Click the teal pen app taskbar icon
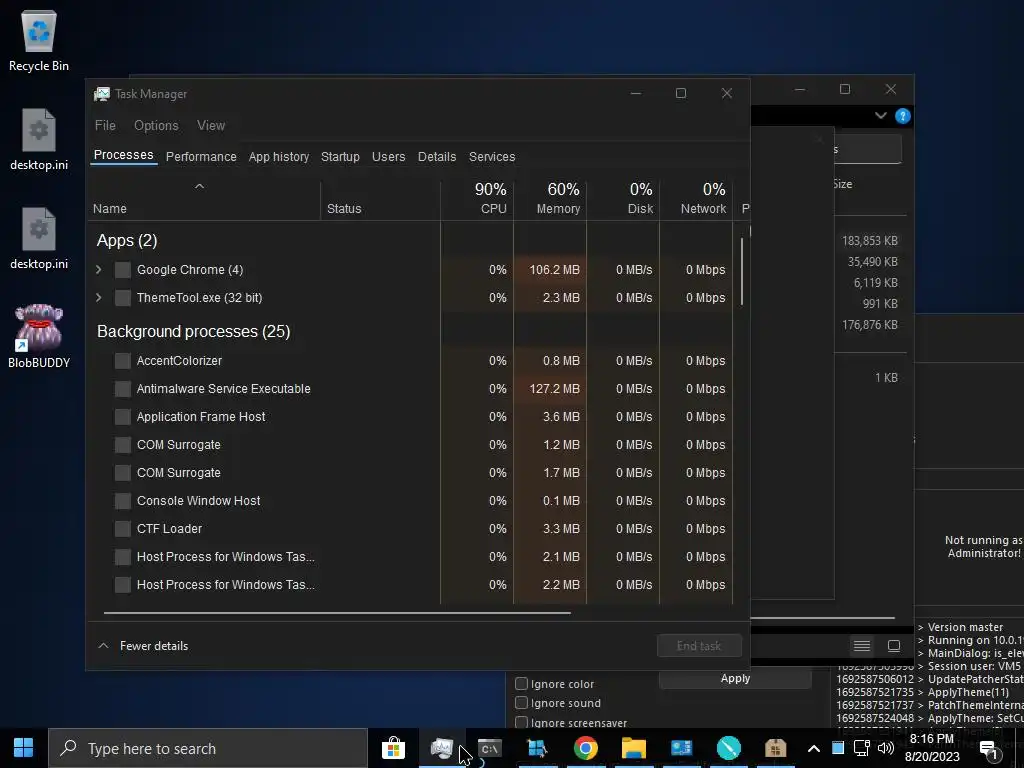Screen dimensions: 1024x768 click(x=729, y=748)
